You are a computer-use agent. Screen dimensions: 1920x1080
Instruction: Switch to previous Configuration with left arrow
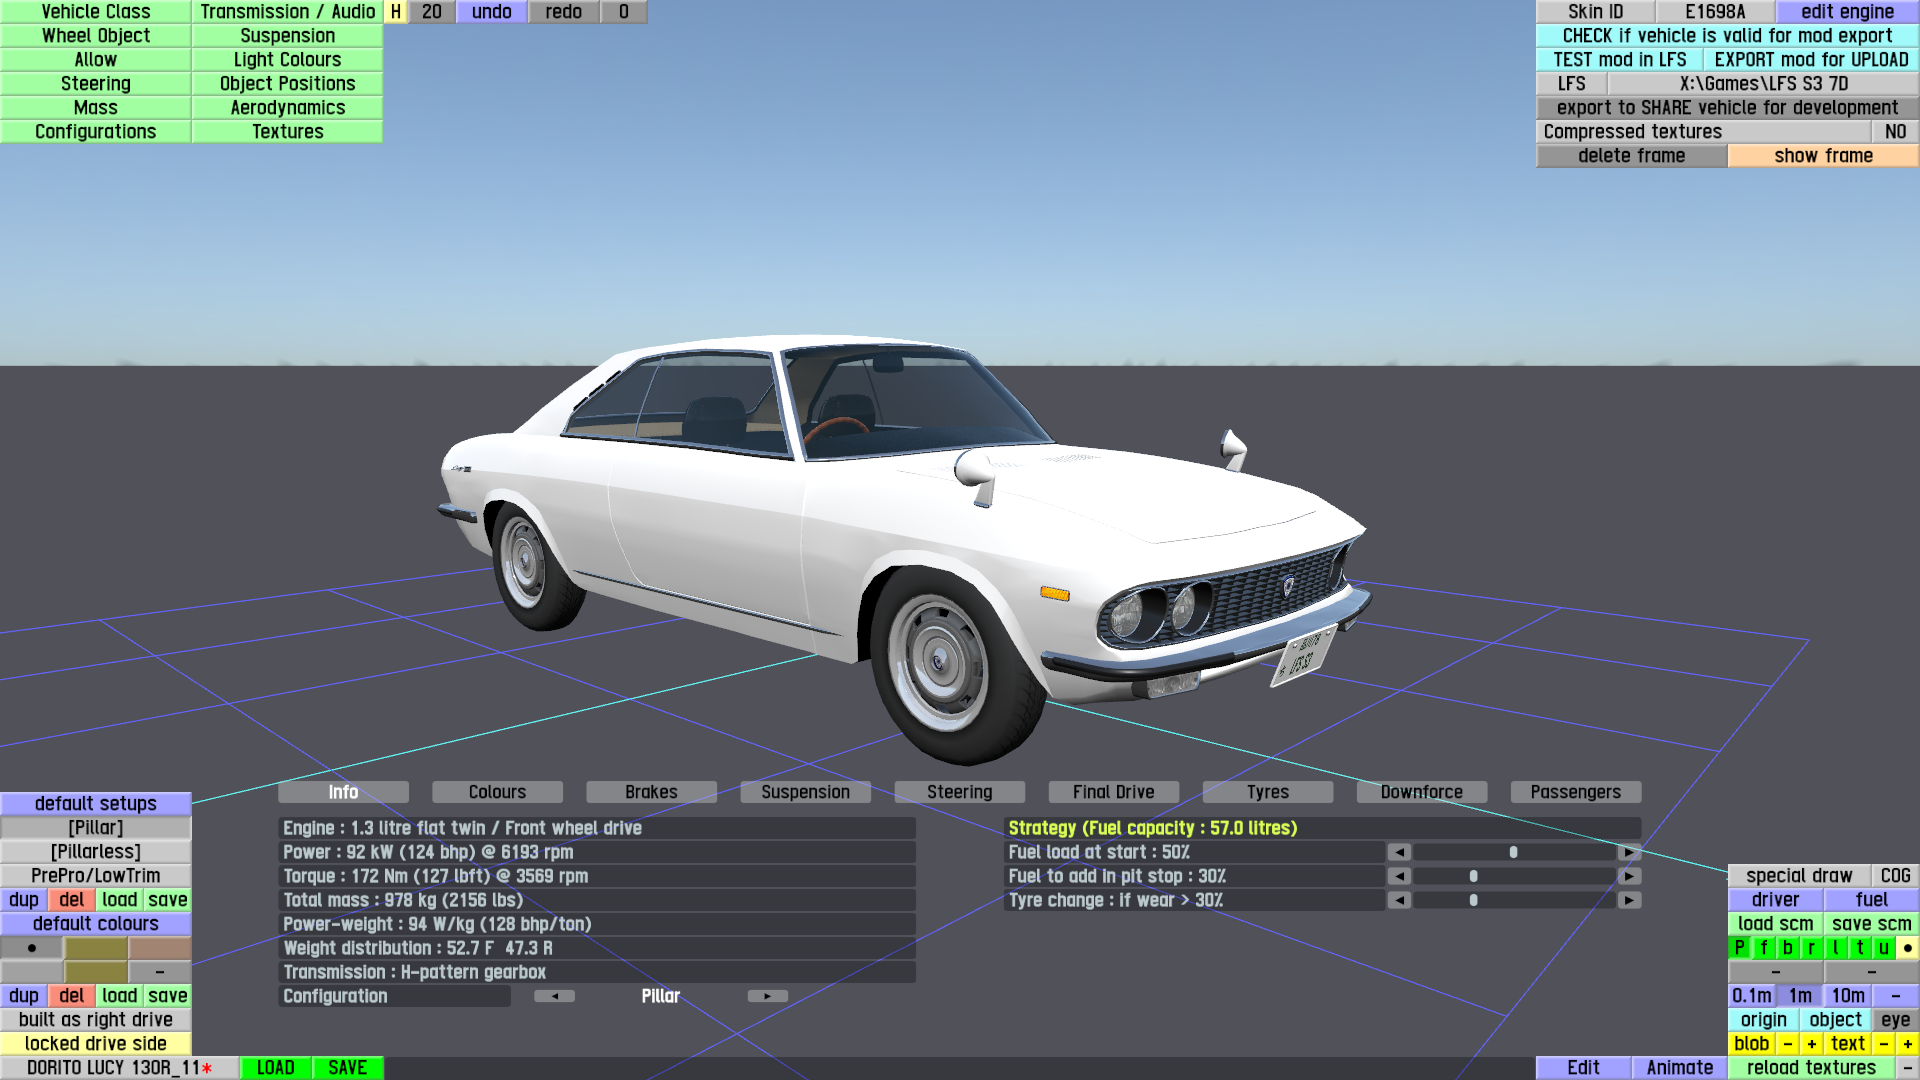tap(555, 996)
